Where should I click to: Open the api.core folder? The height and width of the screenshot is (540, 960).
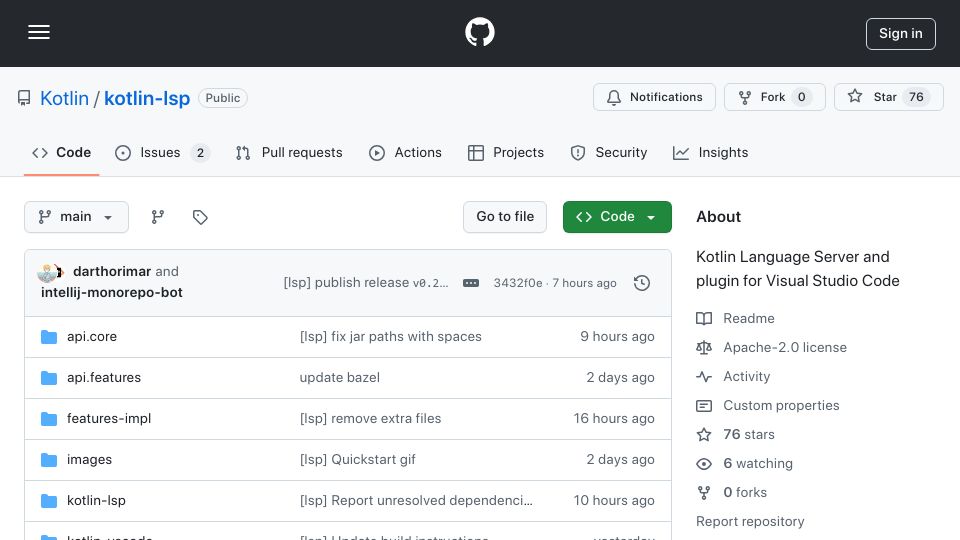coord(92,336)
